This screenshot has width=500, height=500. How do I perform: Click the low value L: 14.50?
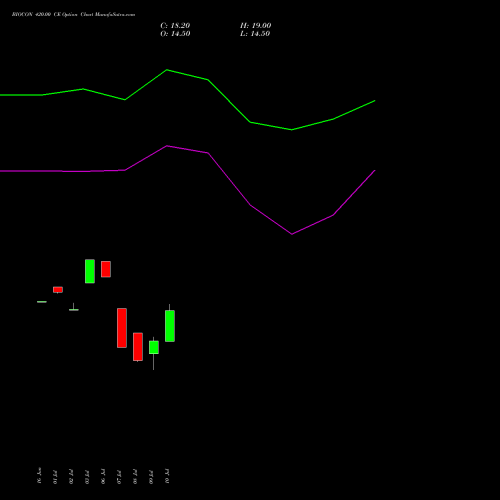click(x=255, y=34)
